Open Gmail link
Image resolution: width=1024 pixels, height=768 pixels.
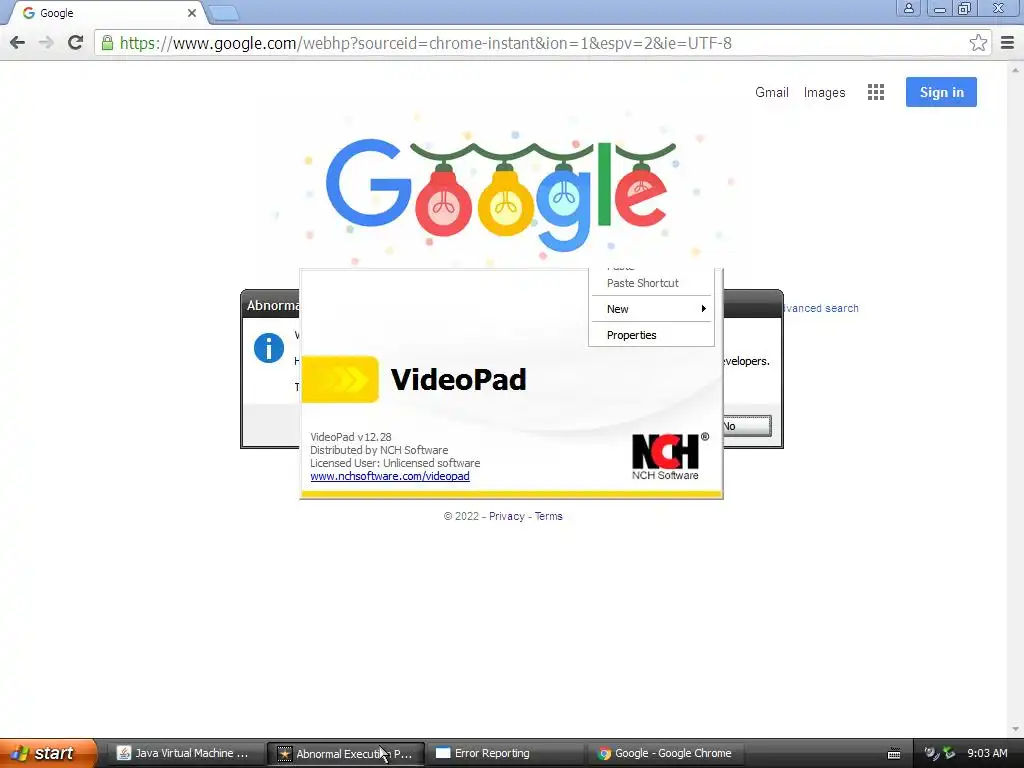[772, 92]
